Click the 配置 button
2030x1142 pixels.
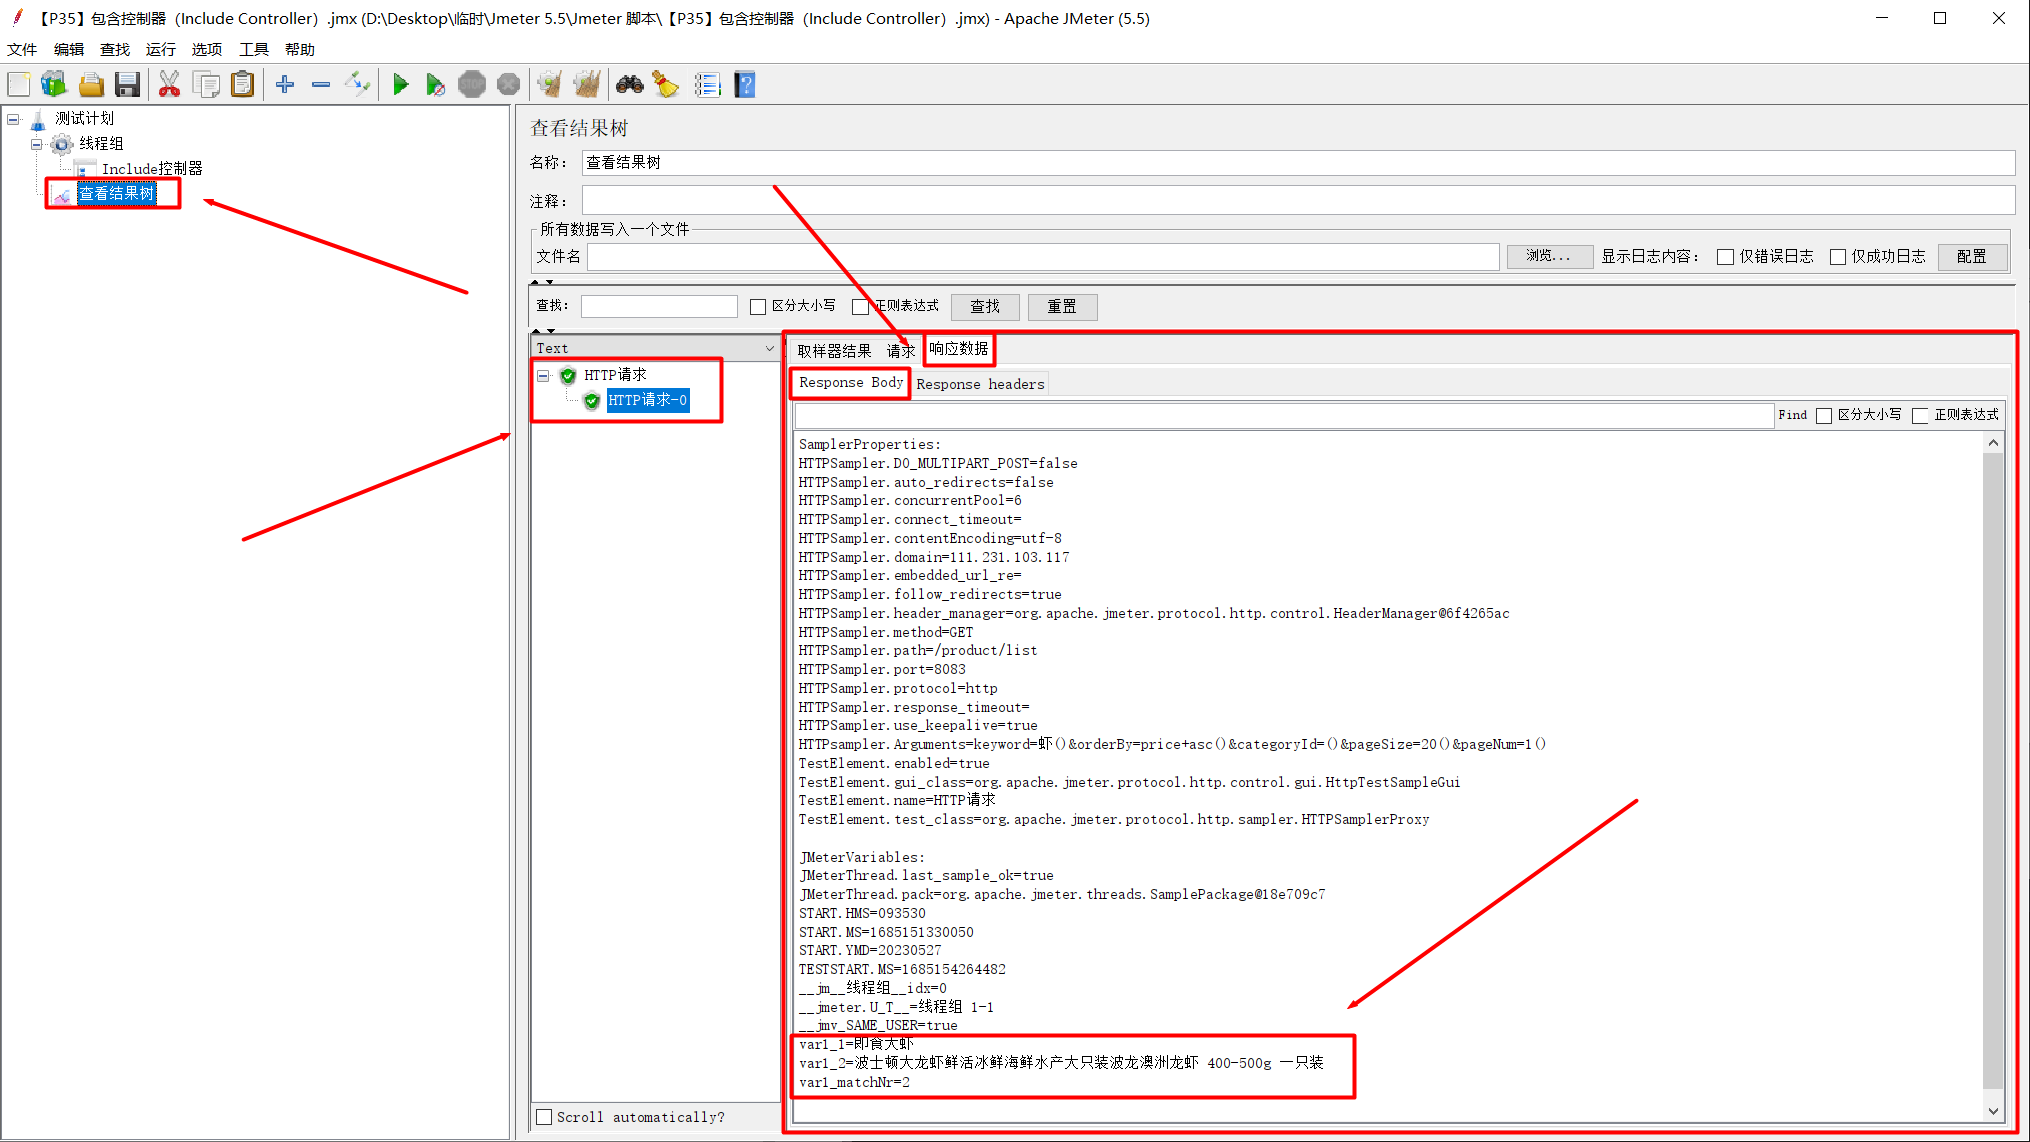click(1971, 257)
